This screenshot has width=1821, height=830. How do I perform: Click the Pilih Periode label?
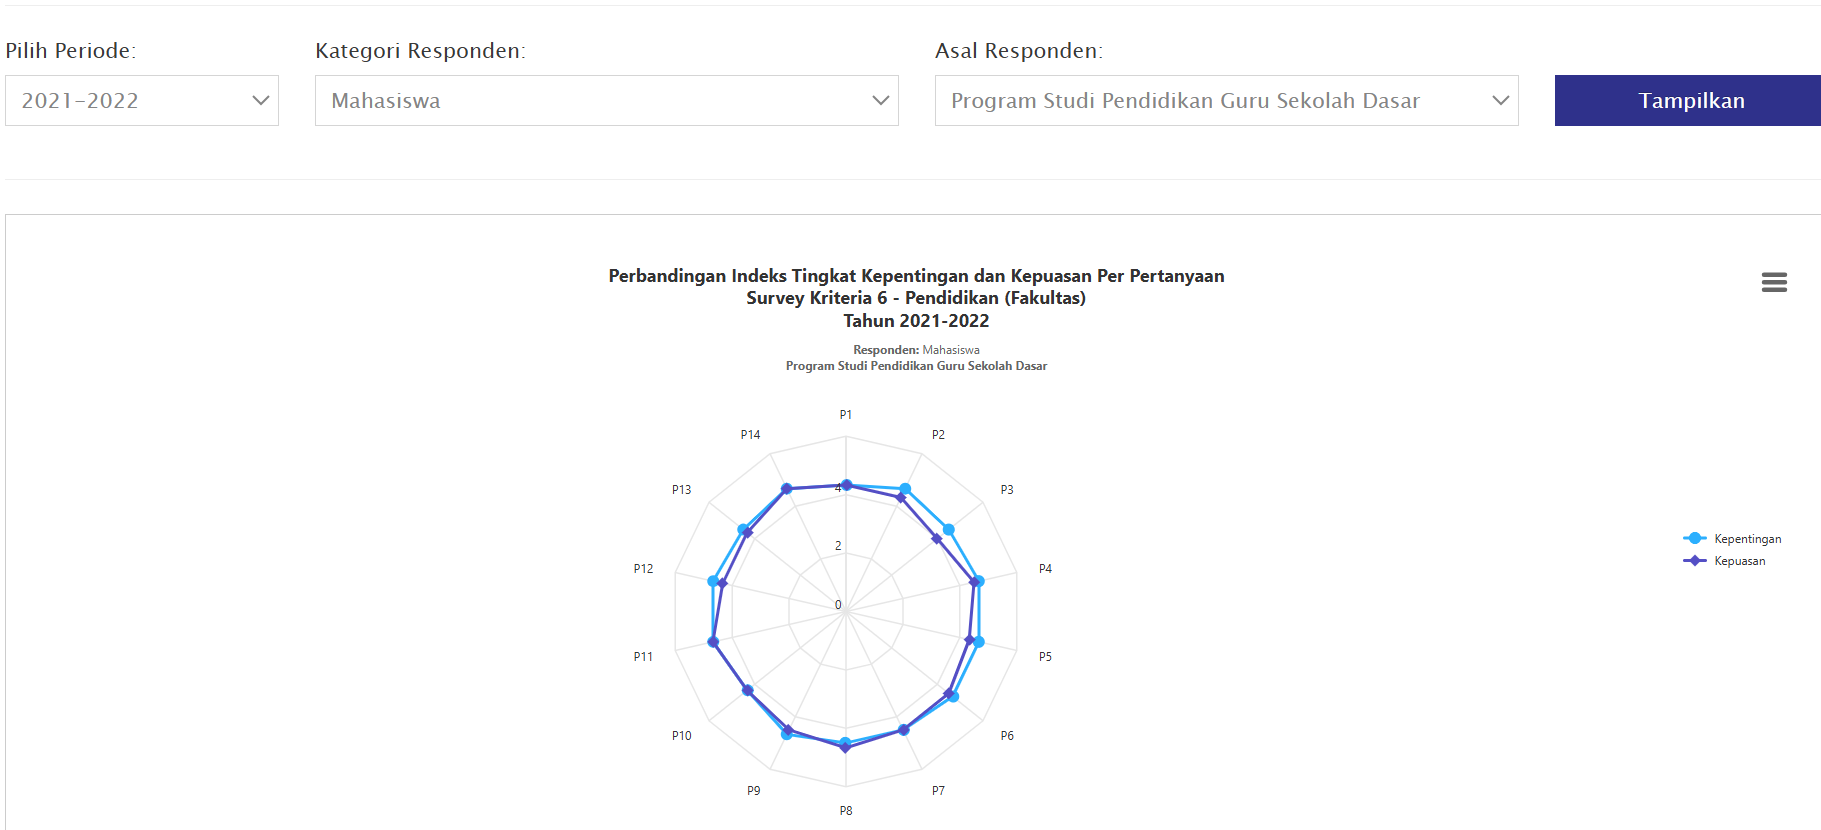70,50
